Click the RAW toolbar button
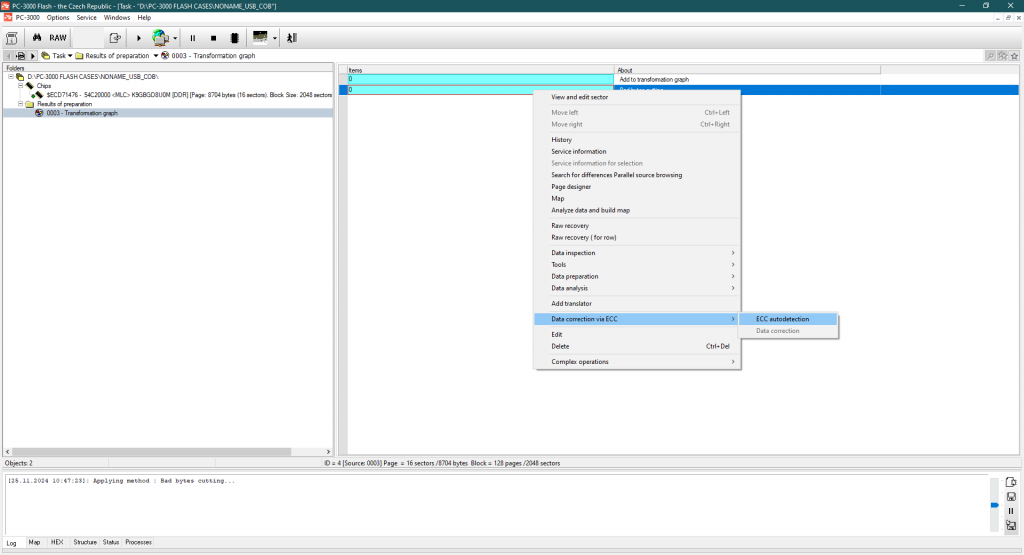1024x555 pixels. tap(58, 38)
